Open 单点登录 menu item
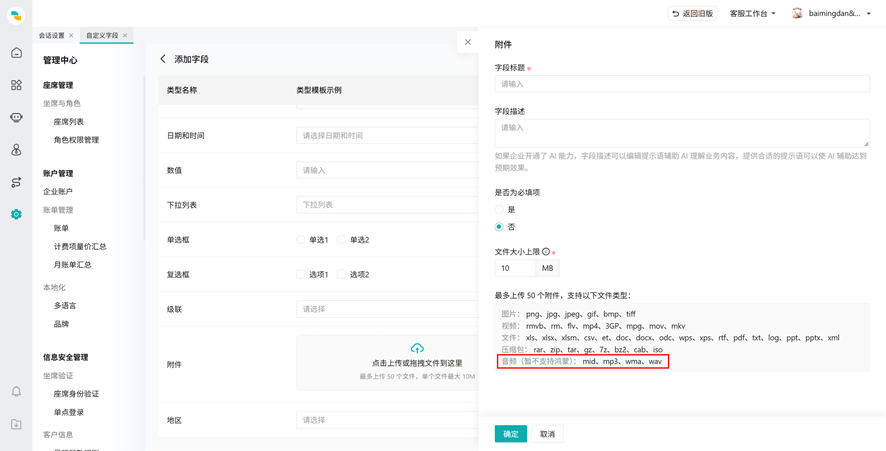 tap(69, 413)
